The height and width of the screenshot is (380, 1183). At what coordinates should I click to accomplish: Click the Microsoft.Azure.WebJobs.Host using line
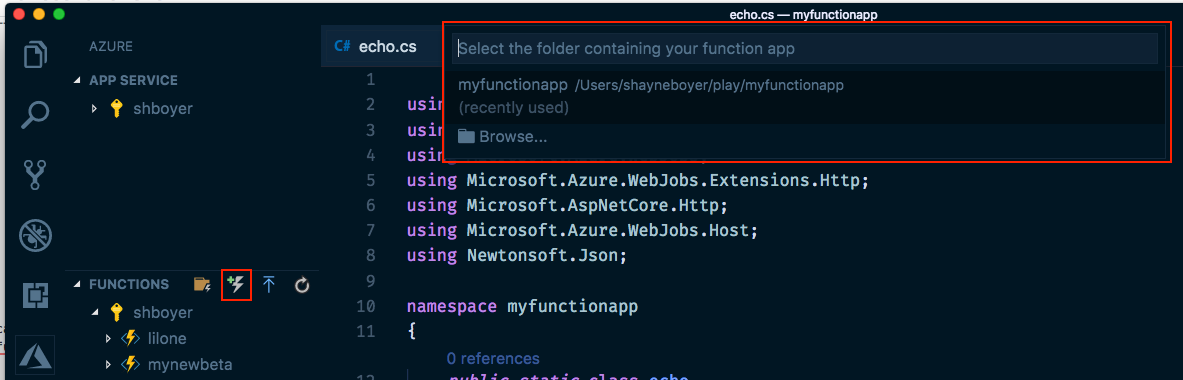582,230
